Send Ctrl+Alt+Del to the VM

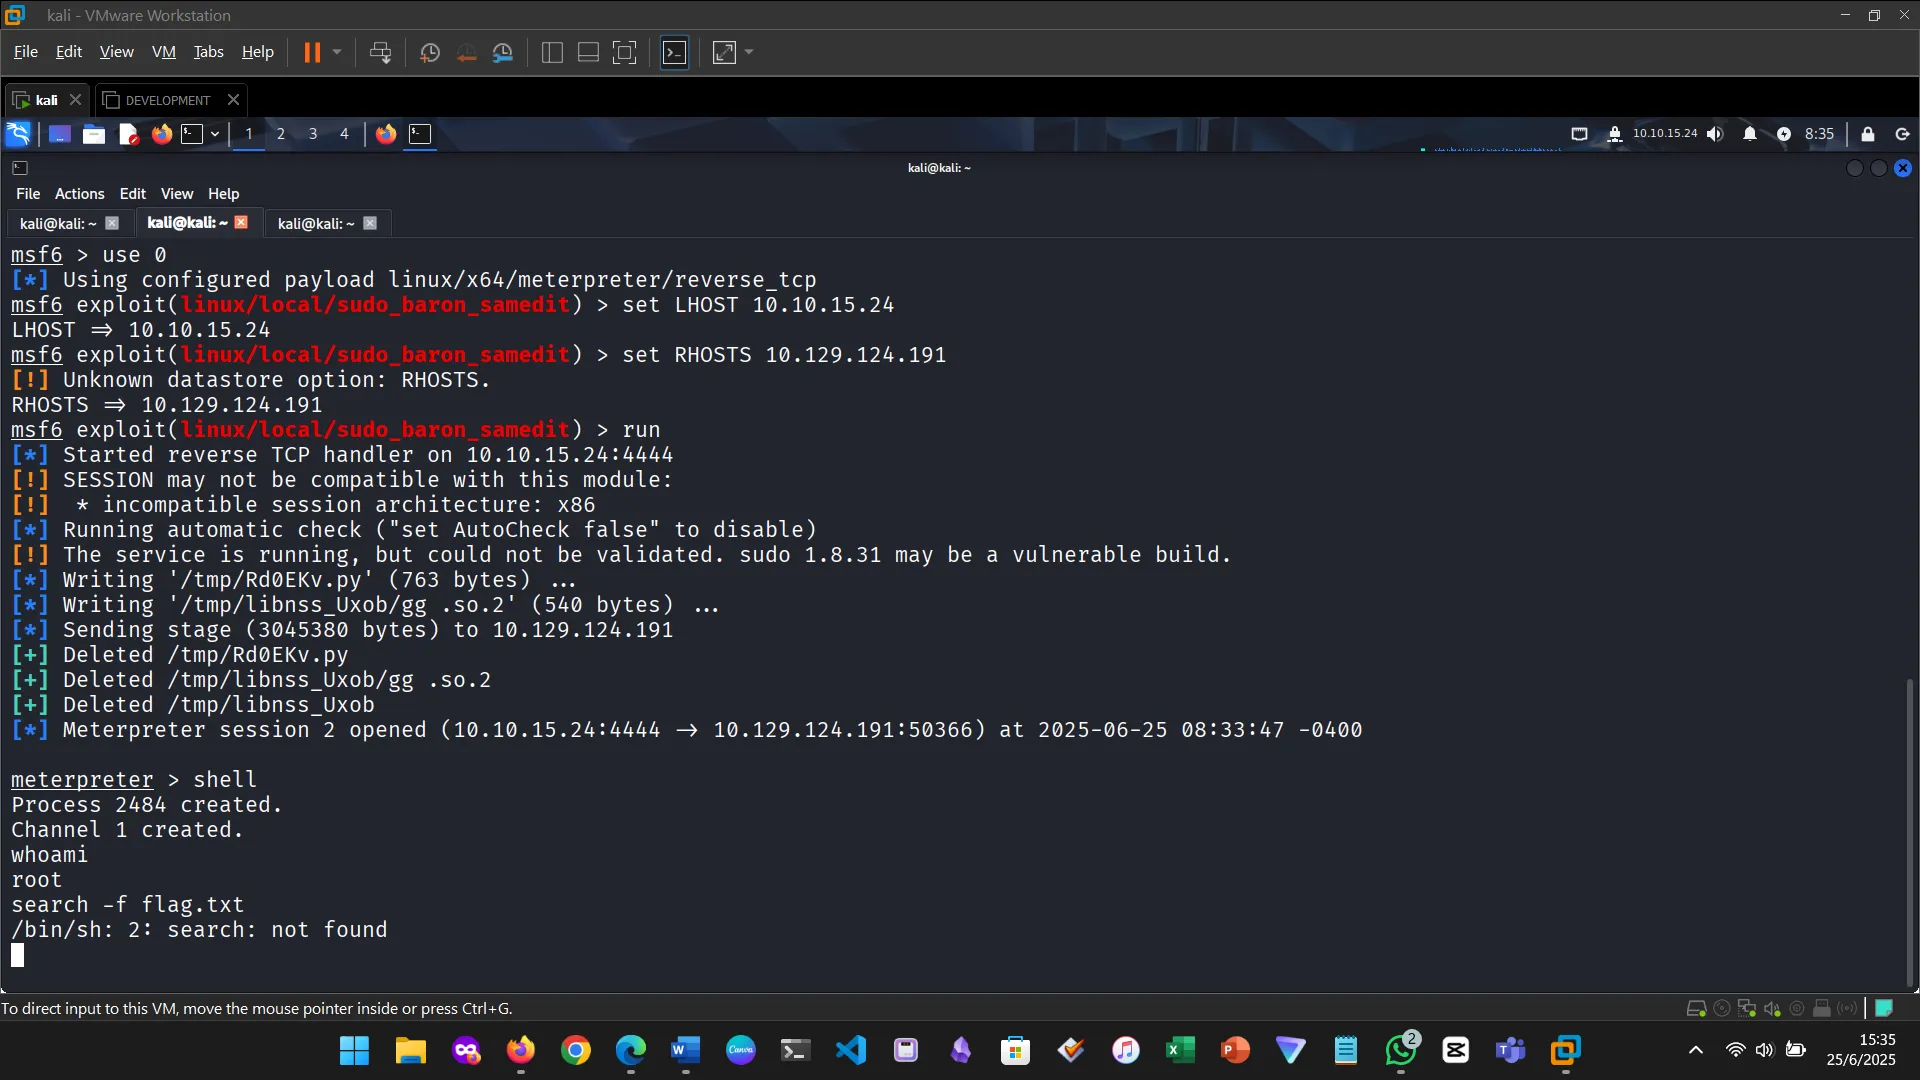pos(380,52)
